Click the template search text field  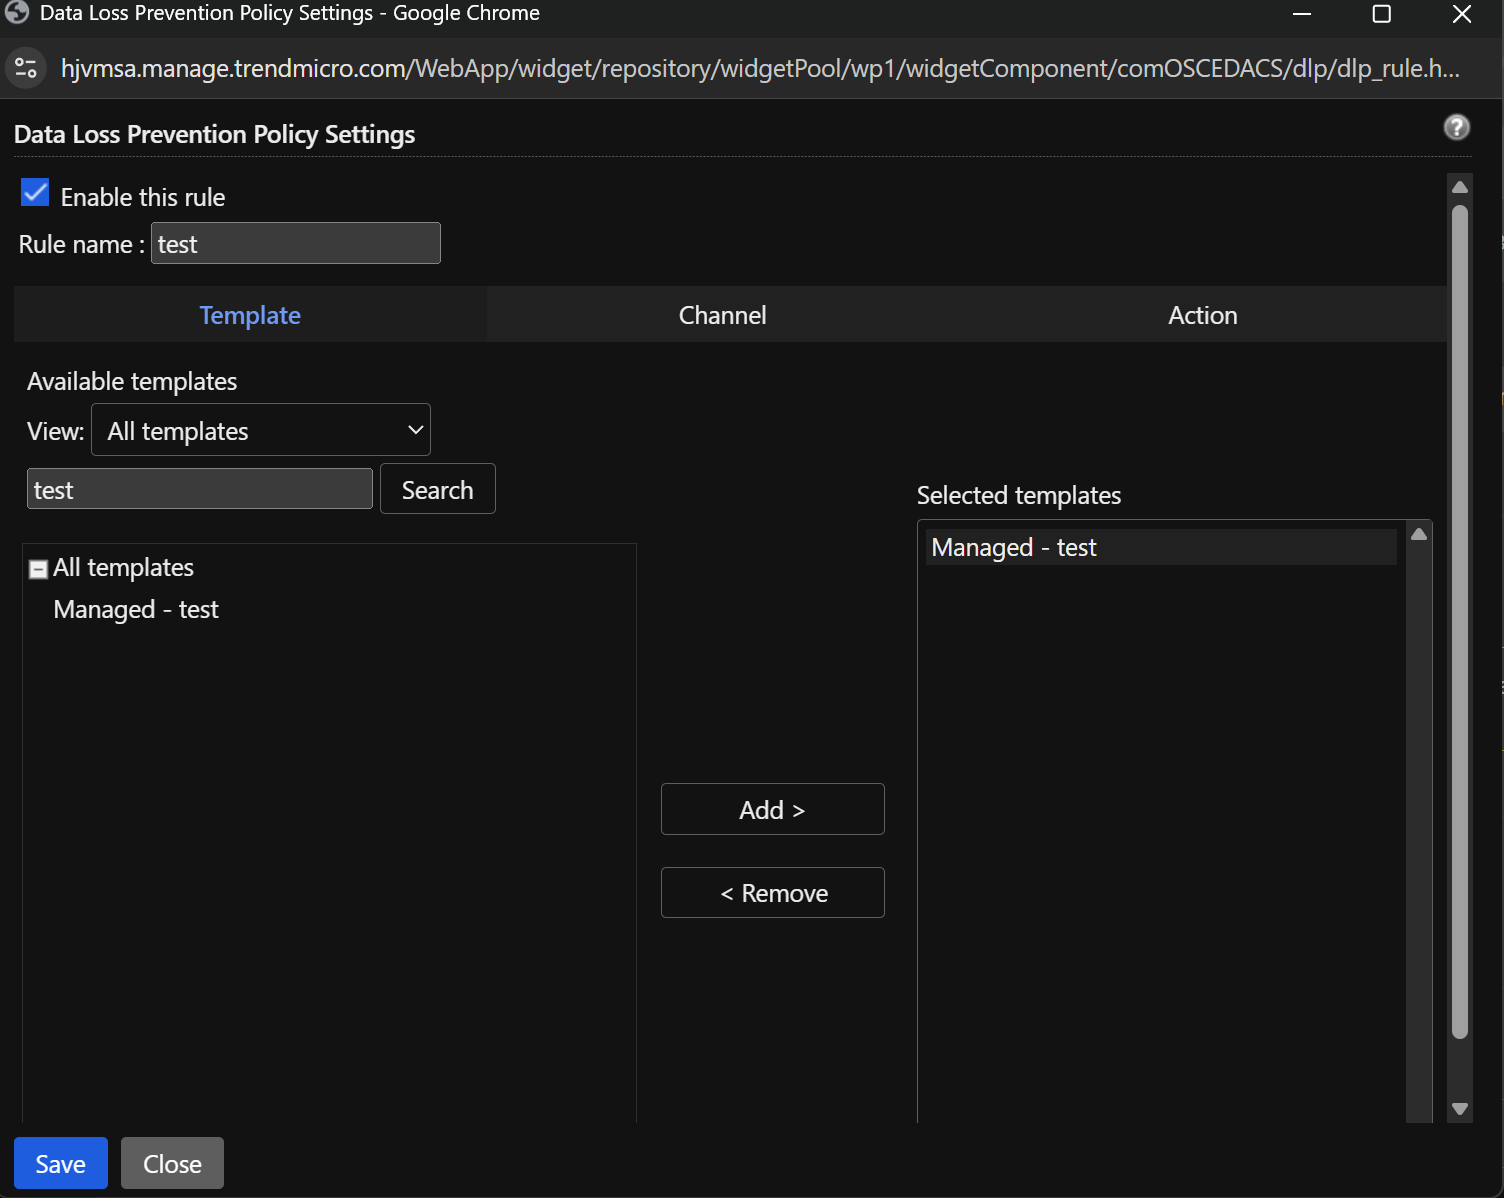point(200,489)
